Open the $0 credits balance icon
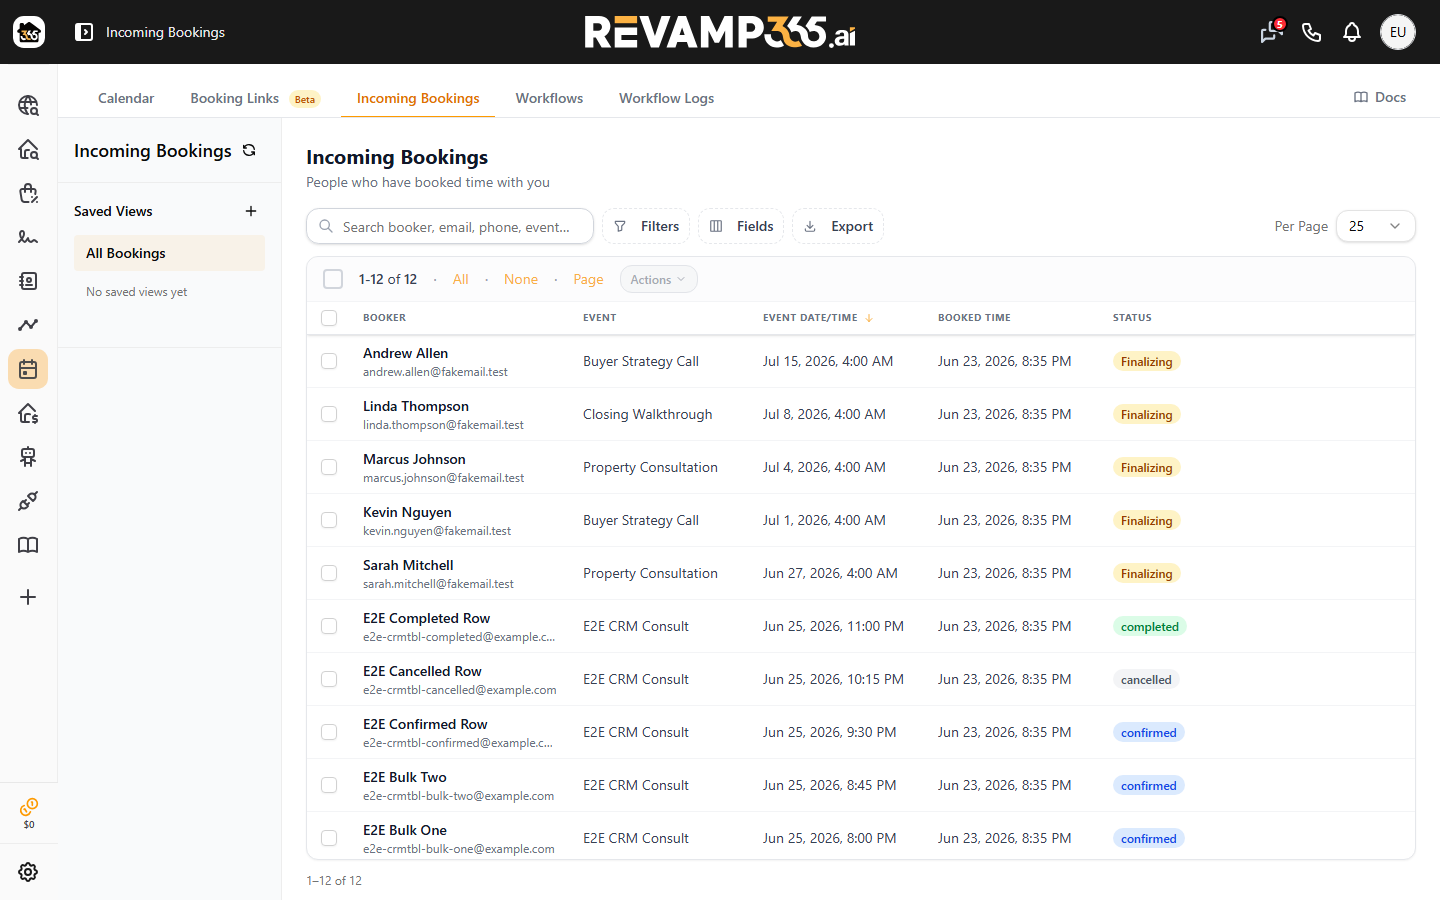The image size is (1440, 900). pyautogui.click(x=29, y=813)
